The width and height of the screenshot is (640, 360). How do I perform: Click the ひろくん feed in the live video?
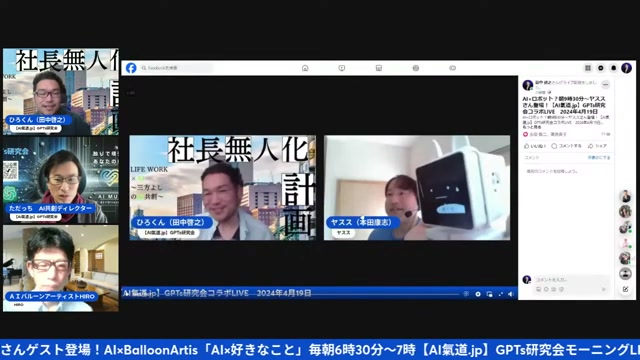point(222,188)
